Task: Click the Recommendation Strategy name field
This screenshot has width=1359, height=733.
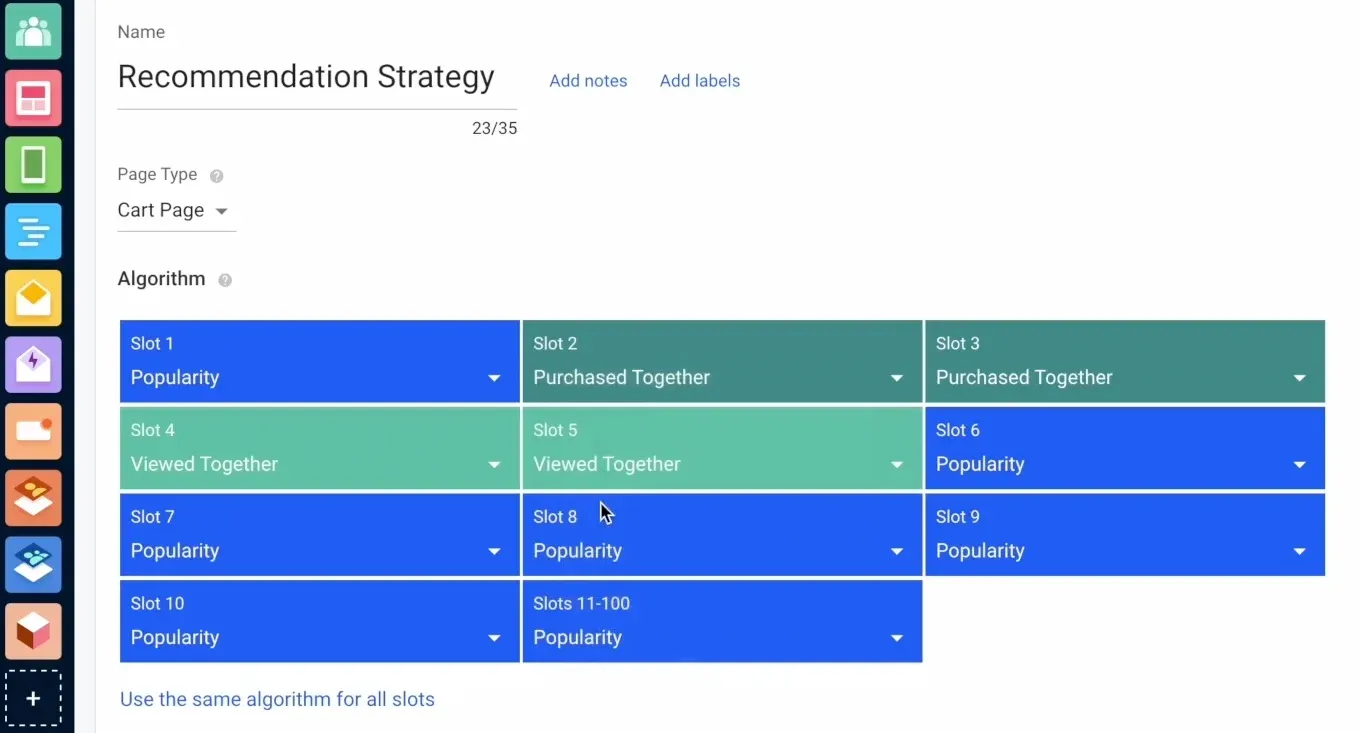Action: [317, 78]
